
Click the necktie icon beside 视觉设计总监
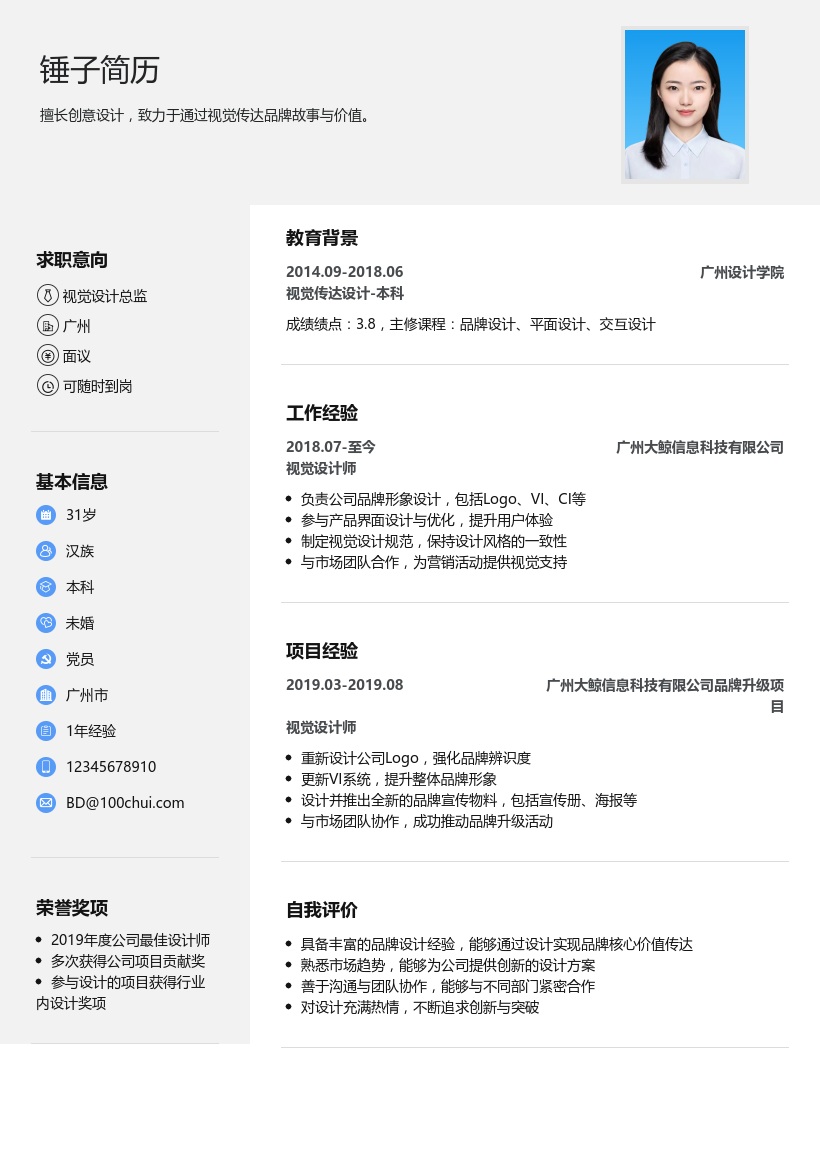tap(48, 295)
